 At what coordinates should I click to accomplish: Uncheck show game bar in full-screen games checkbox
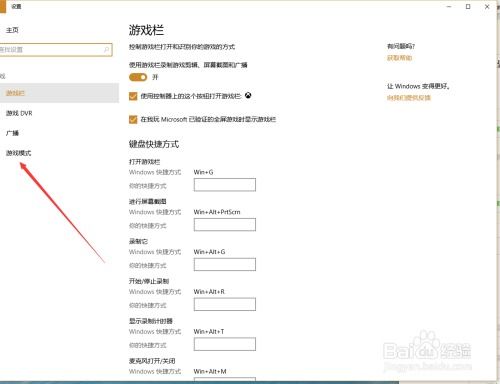click(133, 119)
